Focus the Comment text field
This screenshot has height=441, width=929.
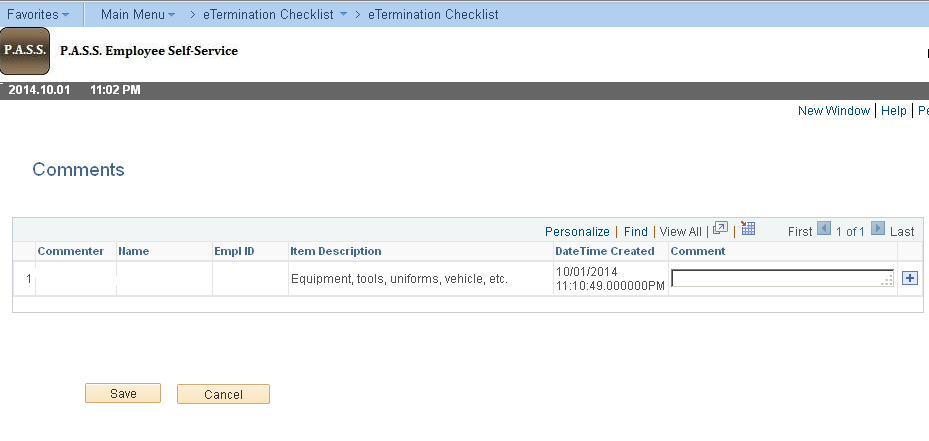(x=783, y=279)
